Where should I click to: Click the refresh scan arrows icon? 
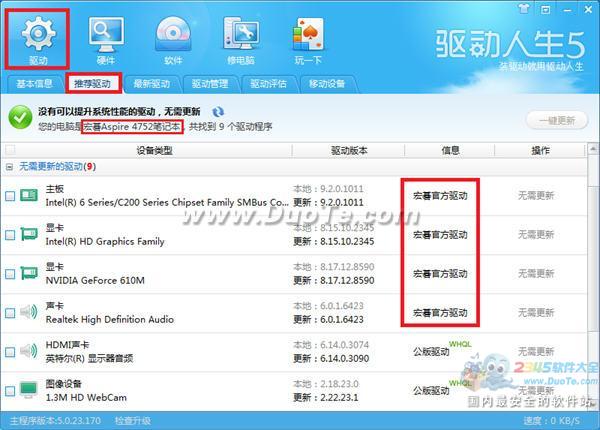pyautogui.click(x=218, y=112)
